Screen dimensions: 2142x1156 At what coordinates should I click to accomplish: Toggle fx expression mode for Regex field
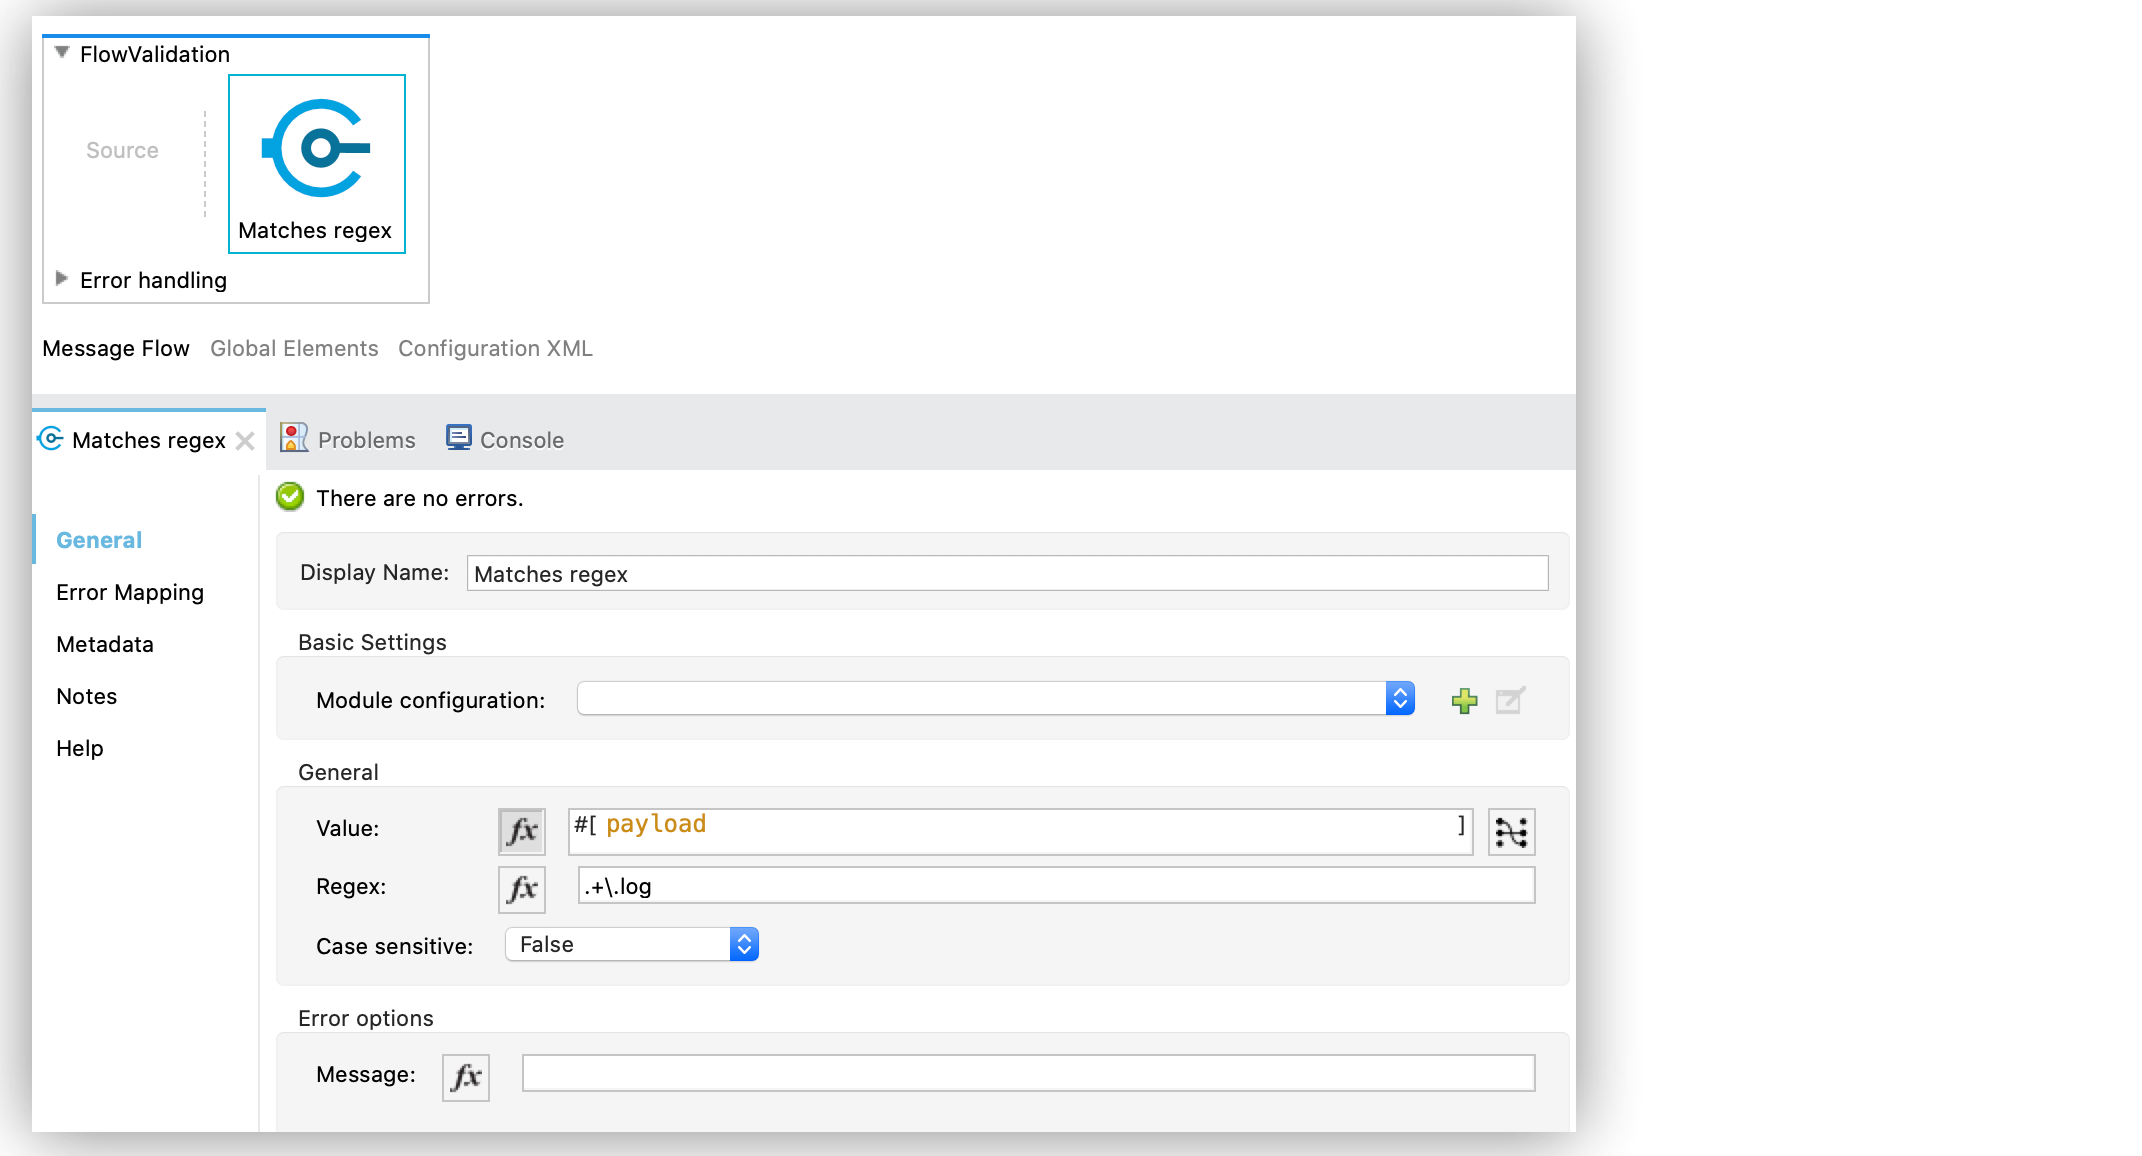[521, 888]
